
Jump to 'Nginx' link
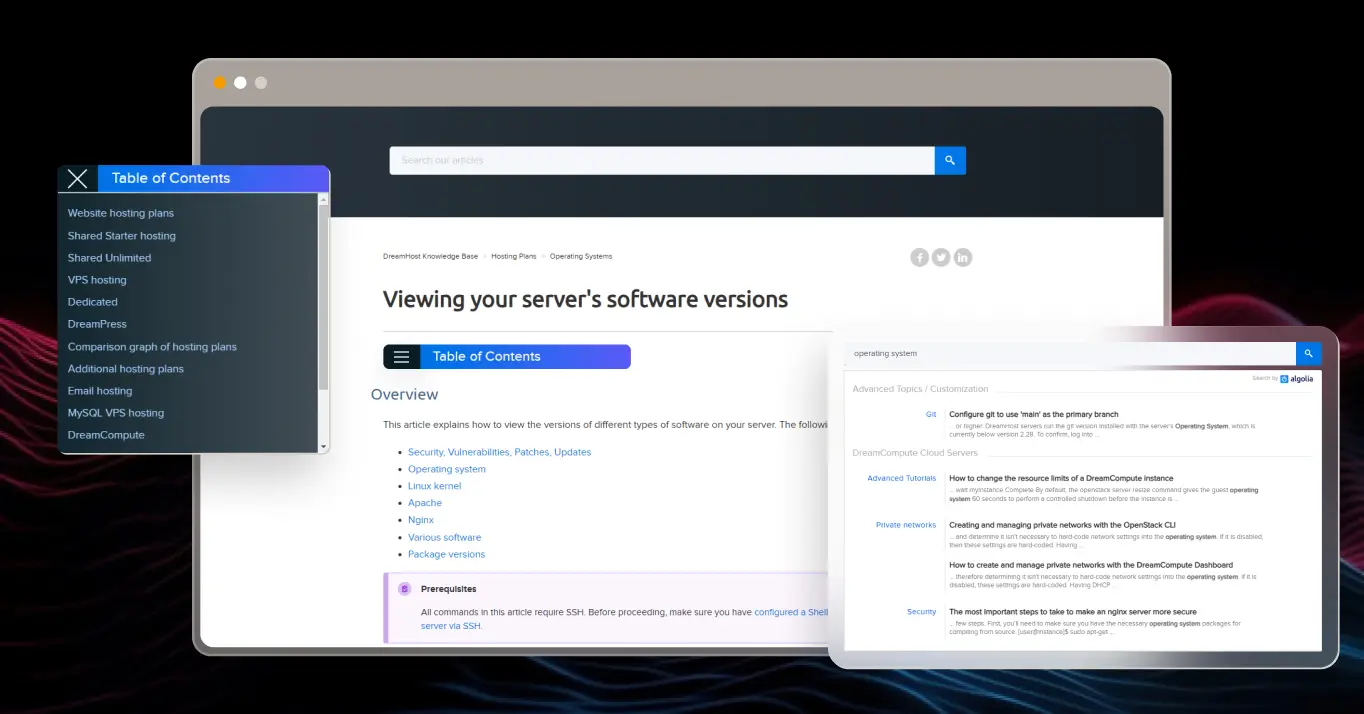click(421, 520)
